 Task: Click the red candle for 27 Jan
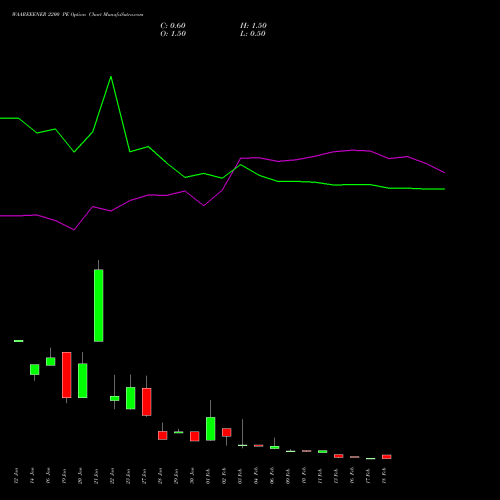[147, 402]
